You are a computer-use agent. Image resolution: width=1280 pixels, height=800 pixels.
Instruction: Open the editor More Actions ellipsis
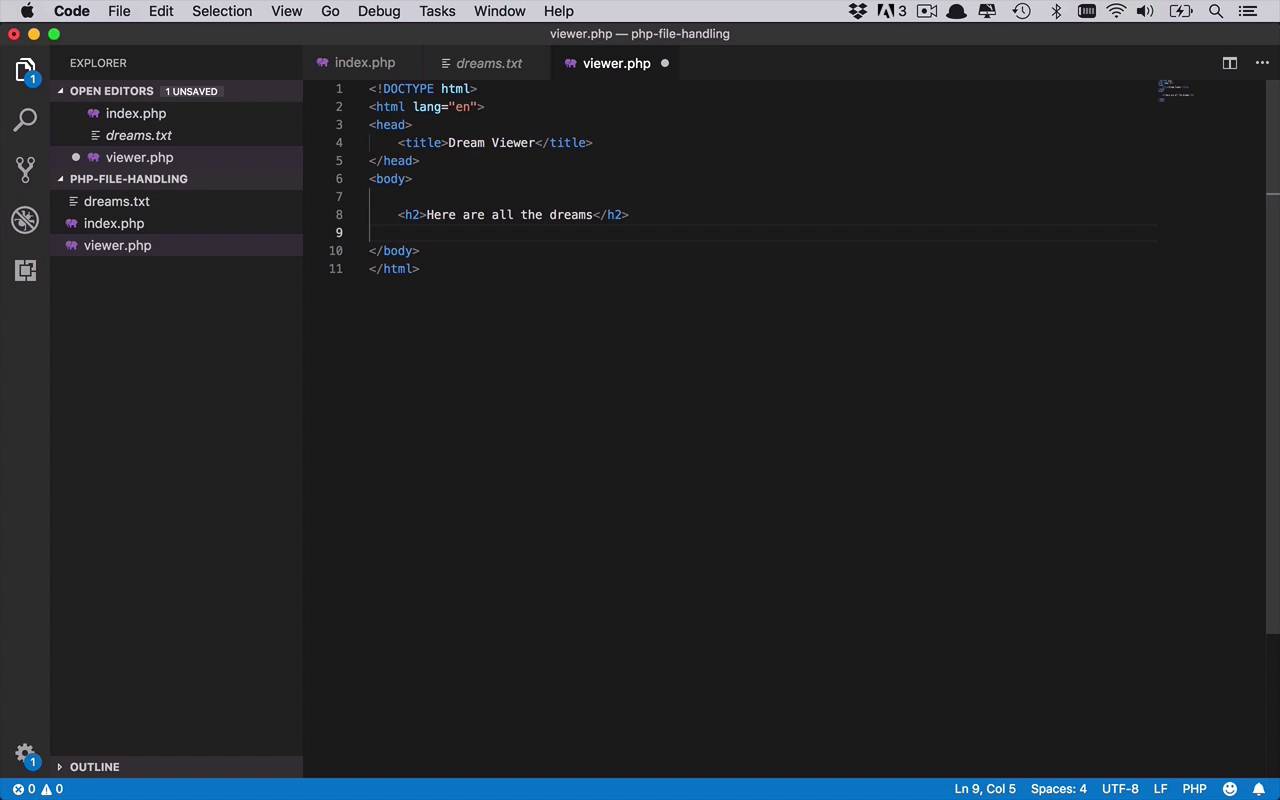pos(1262,63)
